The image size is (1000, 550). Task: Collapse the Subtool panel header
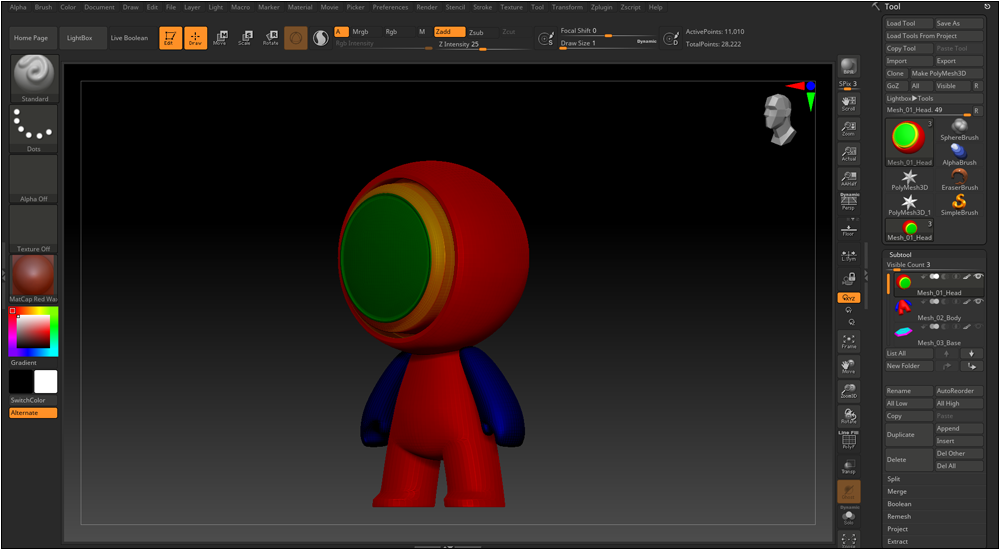(900, 254)
